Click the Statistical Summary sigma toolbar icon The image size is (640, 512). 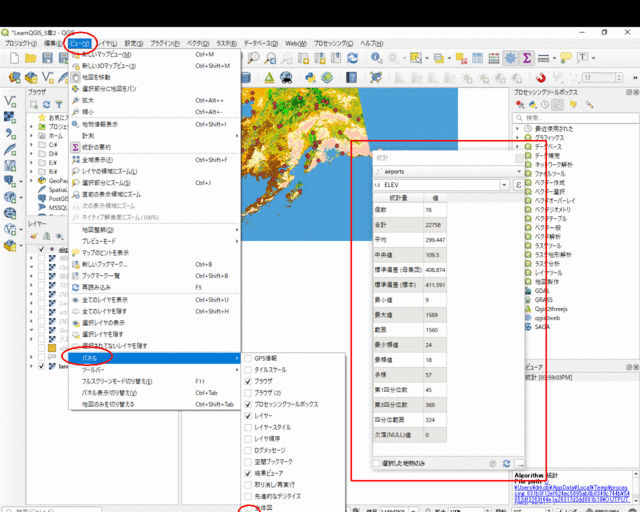527,58
